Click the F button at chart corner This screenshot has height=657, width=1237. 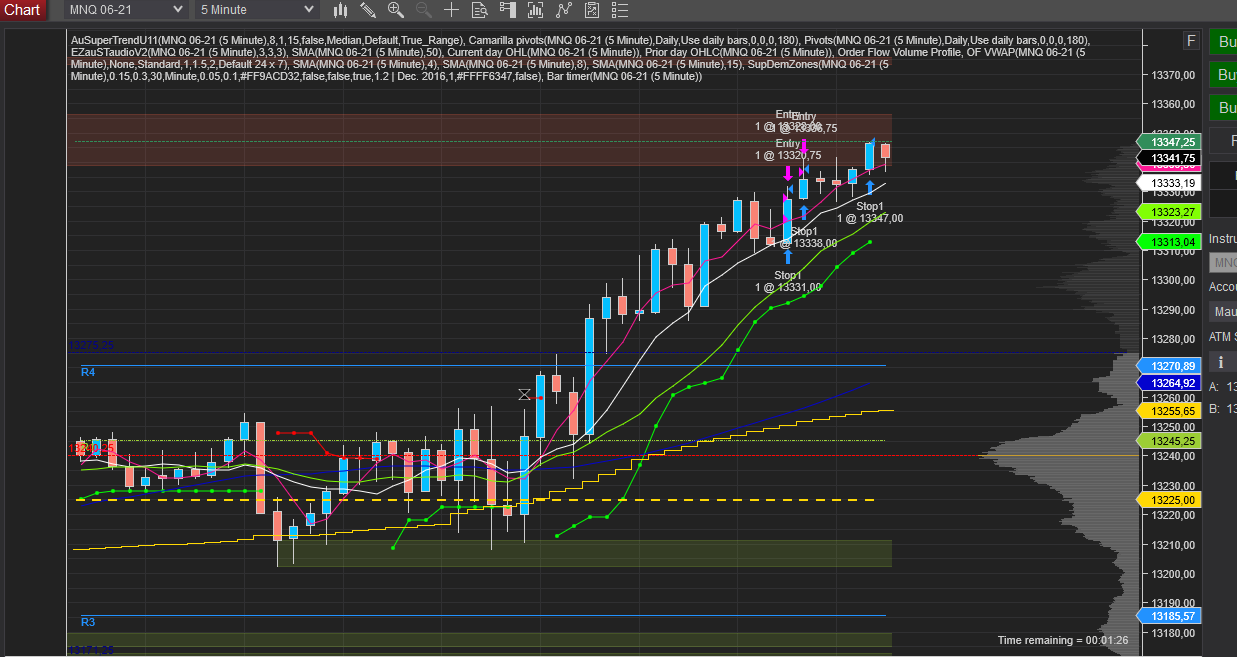click(1190, 41)
